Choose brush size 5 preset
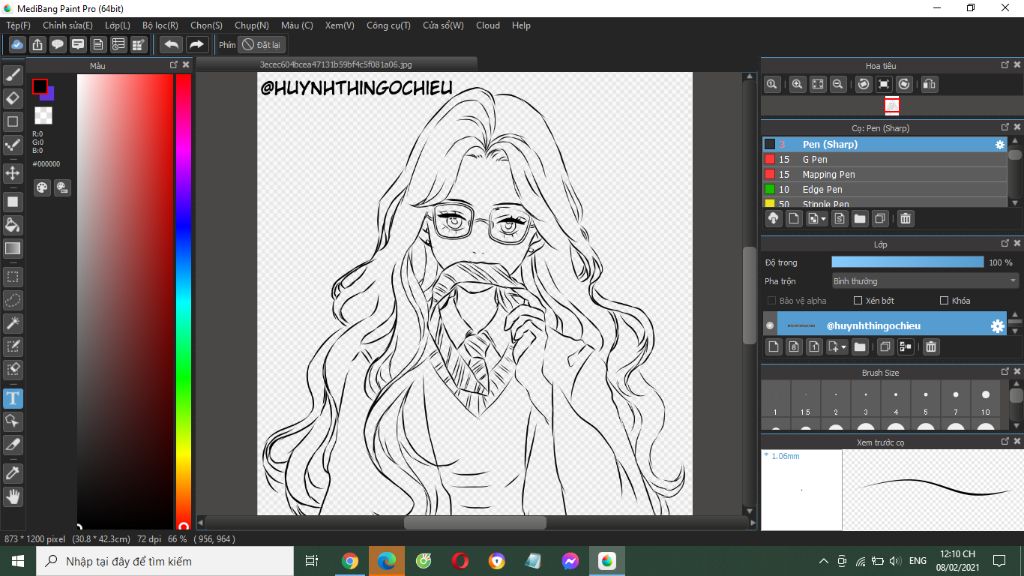Viewport: 1024px width, 576px height. (x=925, y=400)
